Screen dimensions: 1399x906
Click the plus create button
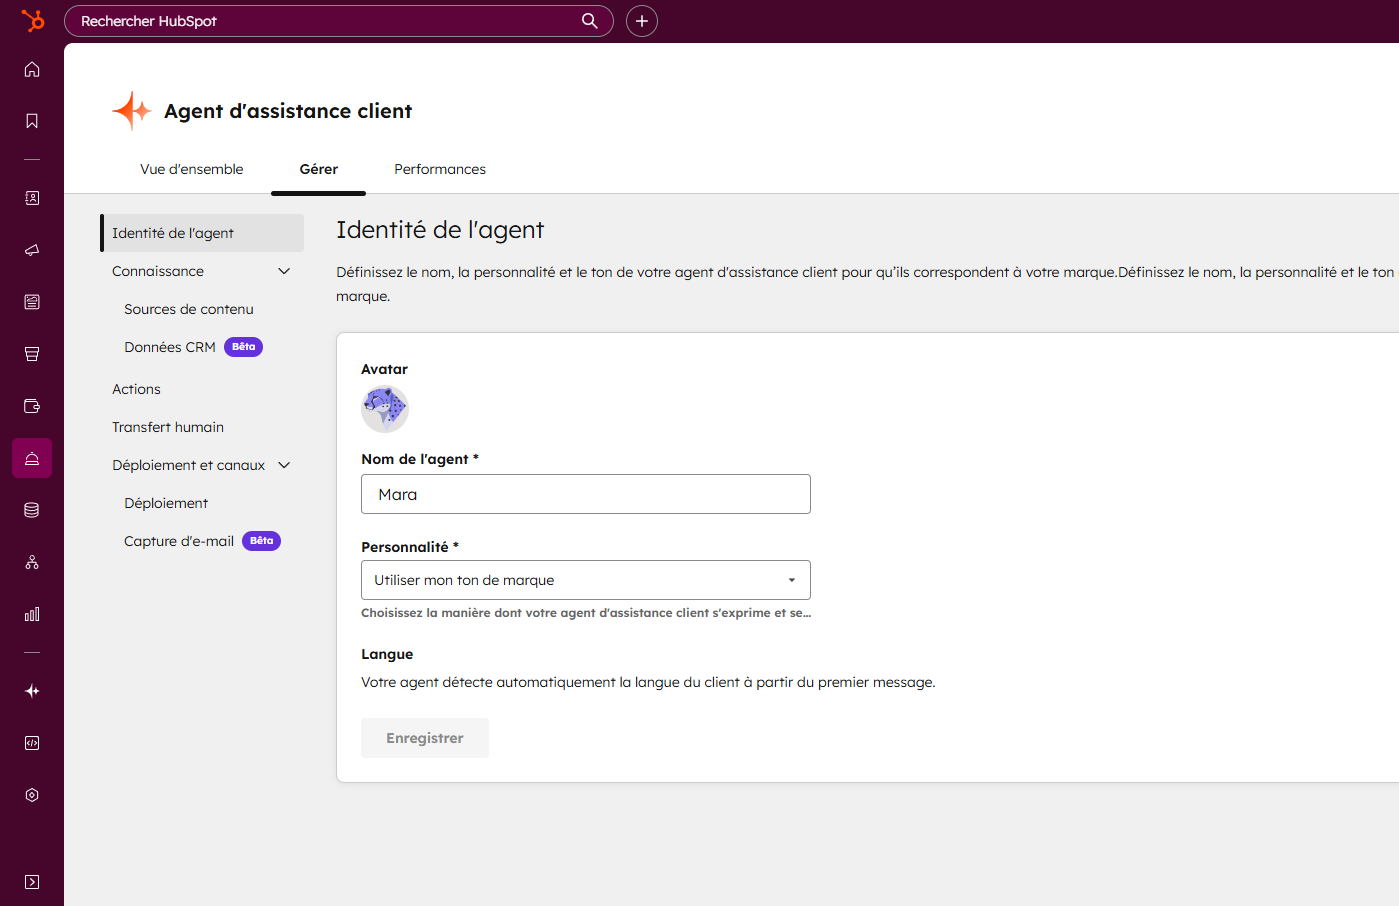(642, 21)
